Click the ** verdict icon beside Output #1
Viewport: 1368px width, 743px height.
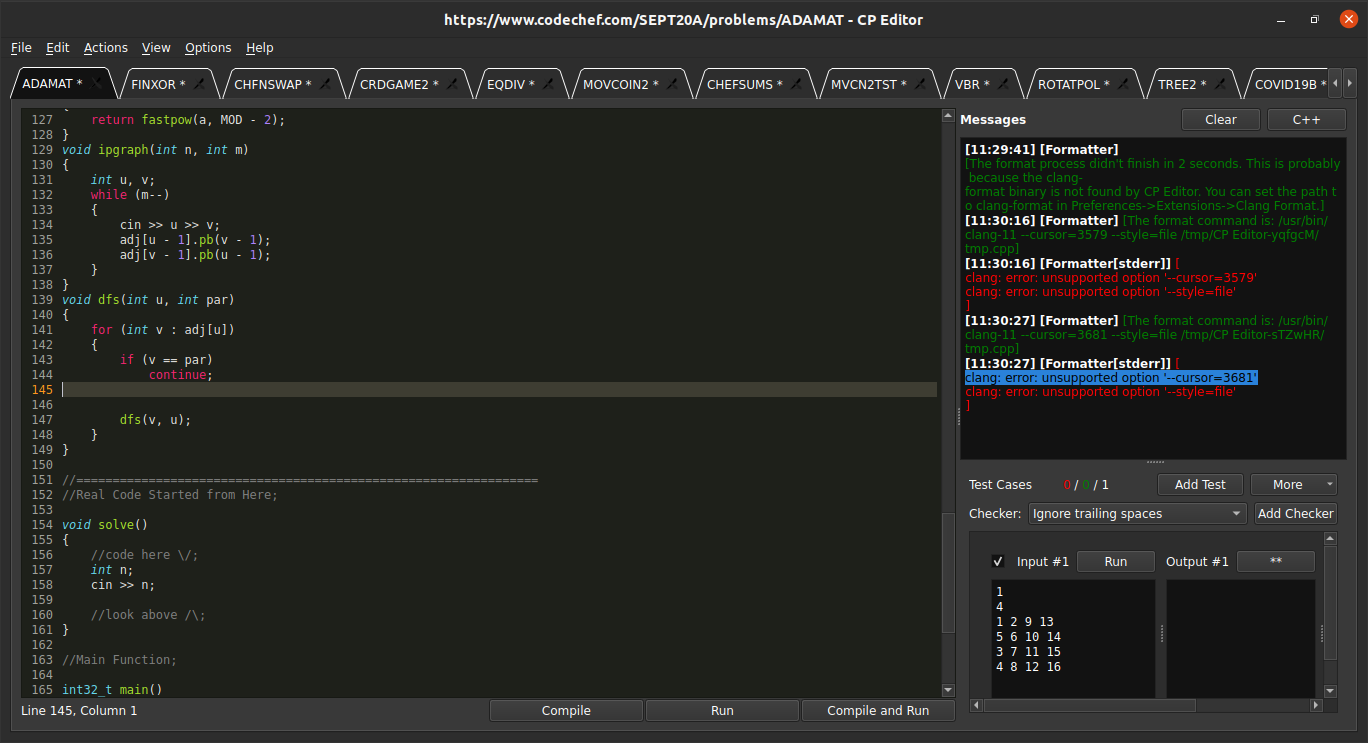click(x=1276, y=561)
